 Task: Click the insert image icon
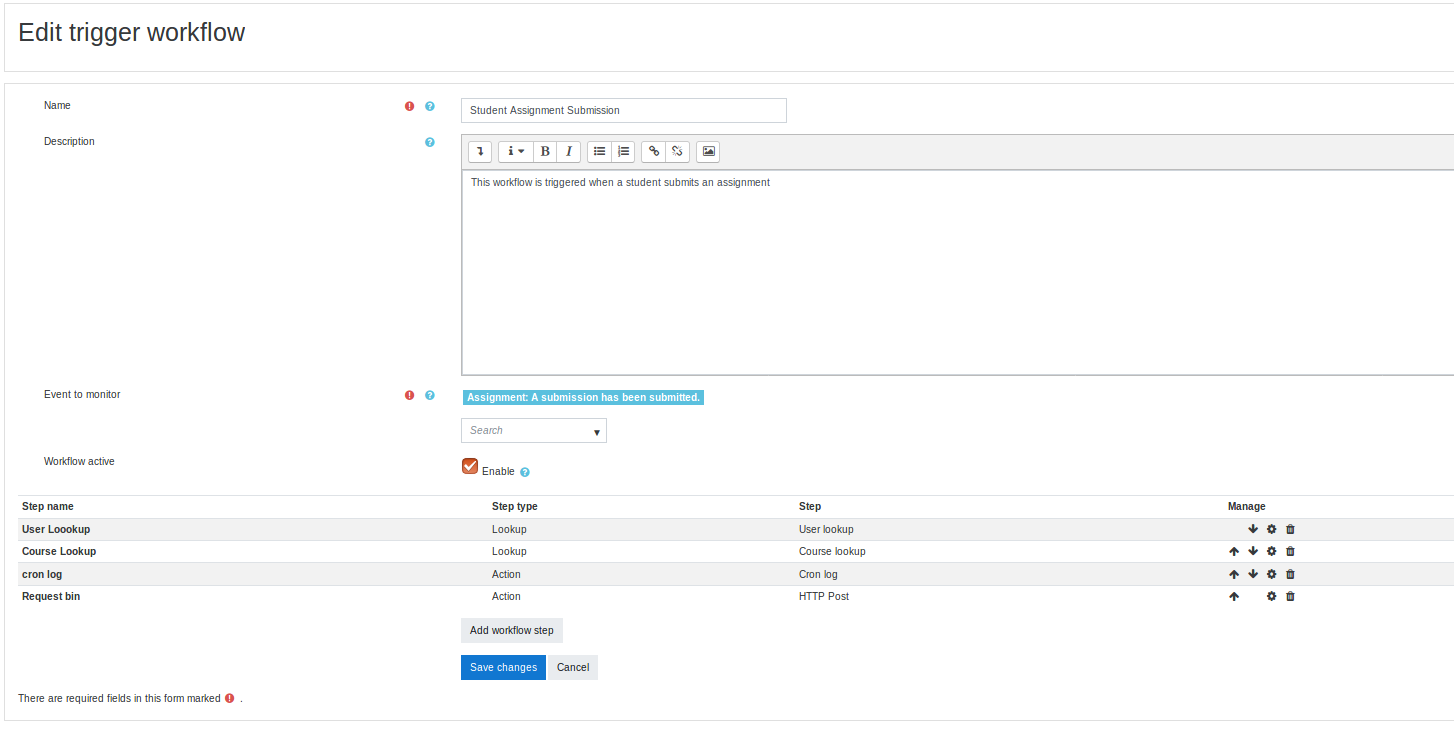coord(708,151)
